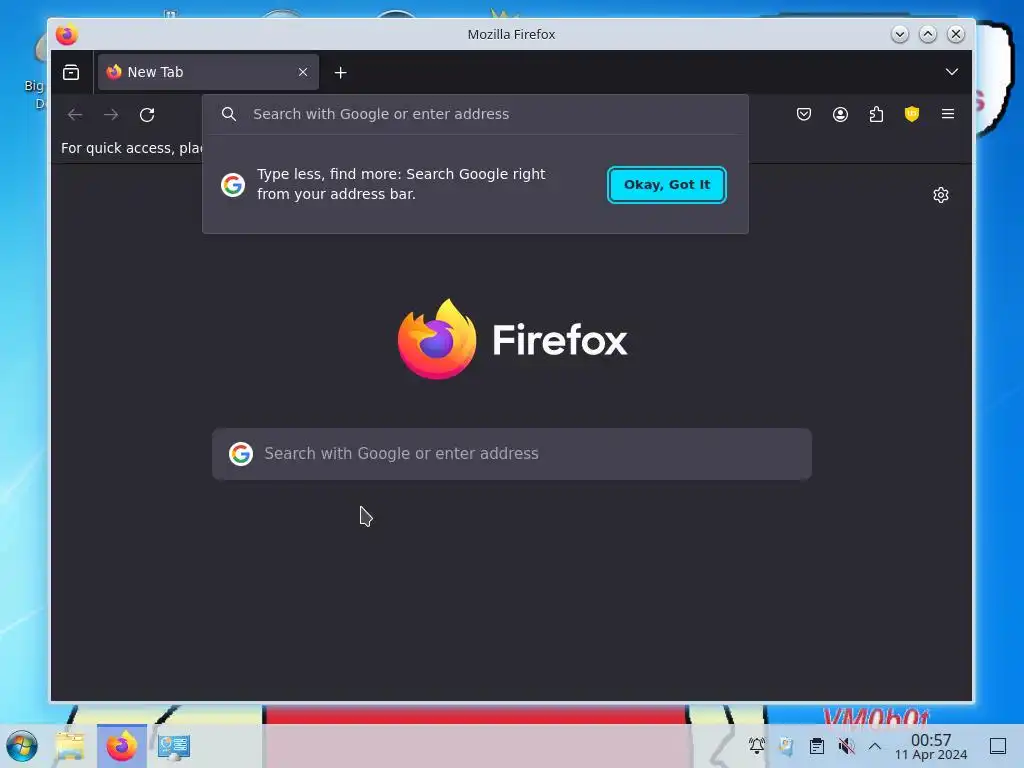
Task: Open the clock showing 00:57
Action: [x=931, y=746]
